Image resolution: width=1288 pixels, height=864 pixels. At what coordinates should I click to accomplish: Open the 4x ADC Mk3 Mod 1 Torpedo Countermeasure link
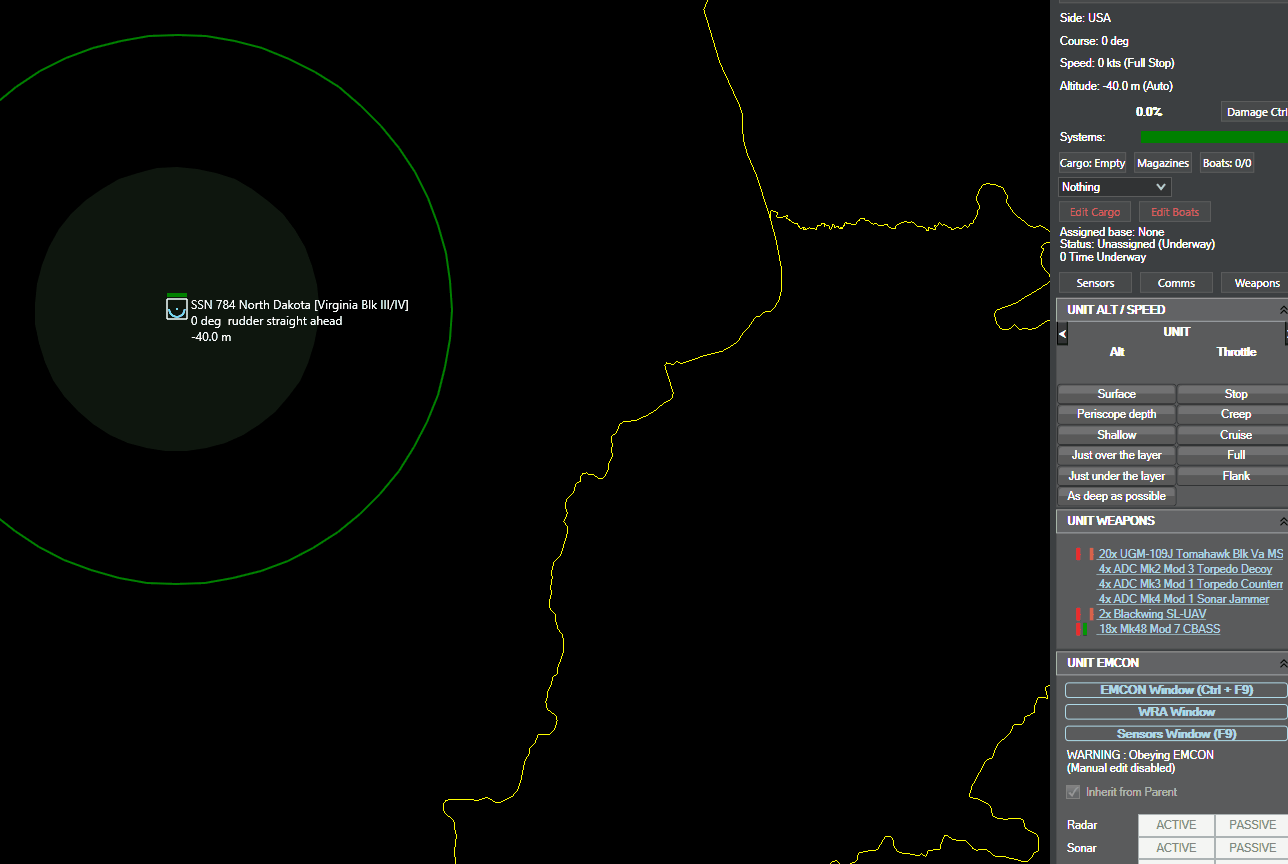tap(1191, 584)
